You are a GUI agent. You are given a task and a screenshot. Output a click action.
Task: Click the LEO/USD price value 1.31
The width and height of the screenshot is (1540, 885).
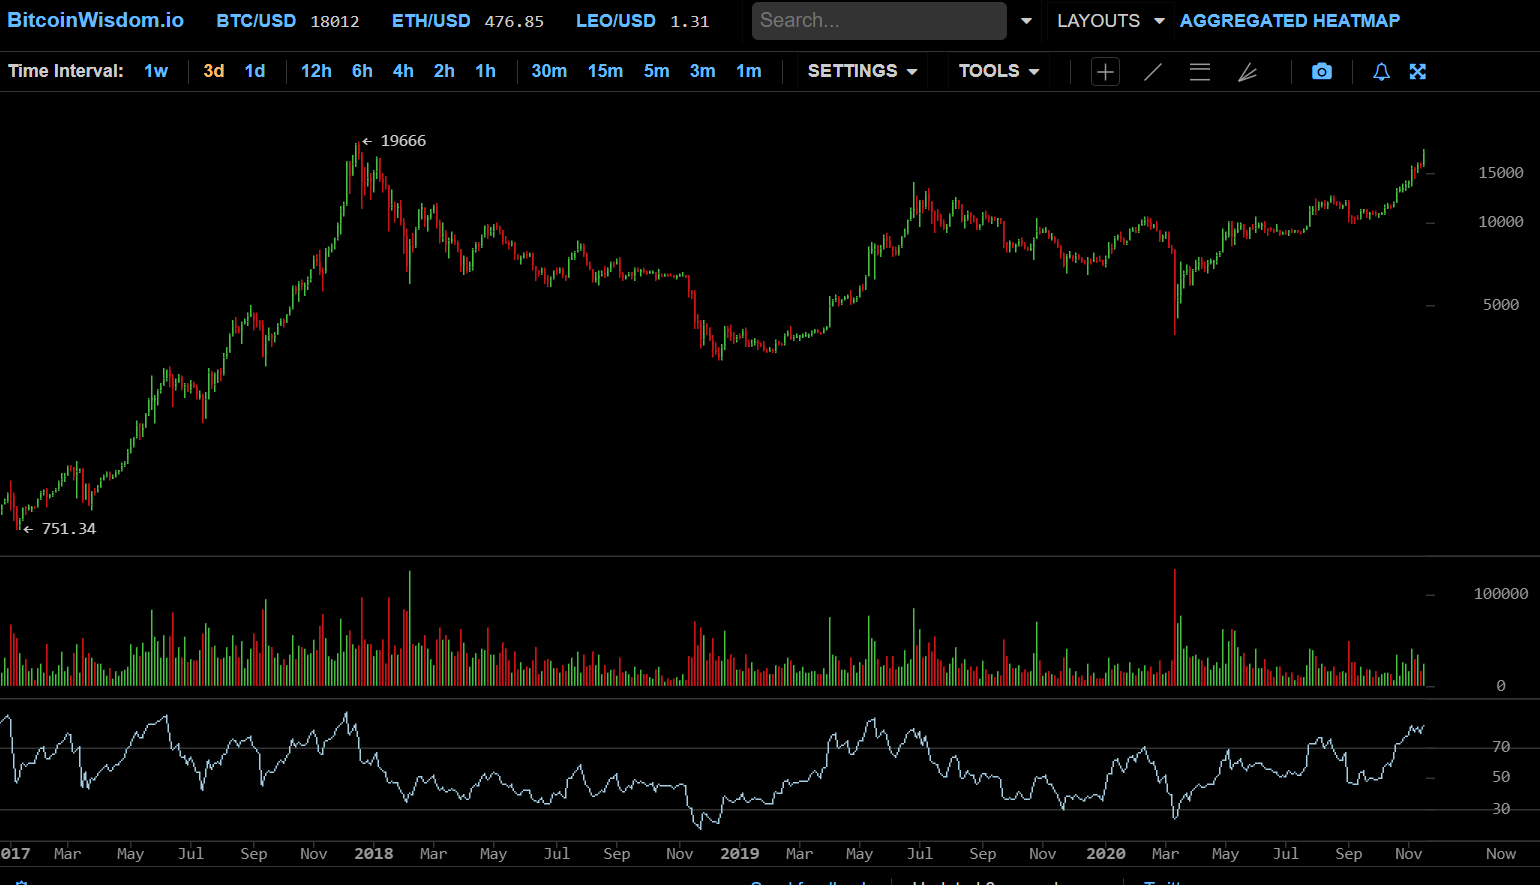[x=690, y=22]
